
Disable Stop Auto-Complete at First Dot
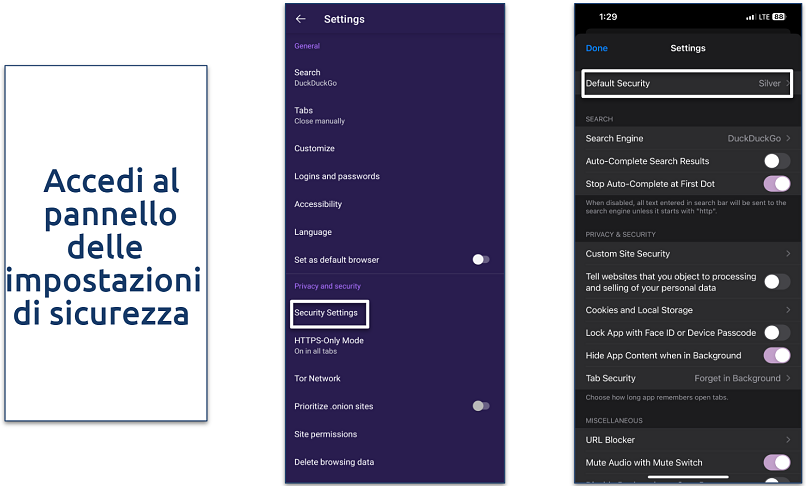click(x=776, y=184)
